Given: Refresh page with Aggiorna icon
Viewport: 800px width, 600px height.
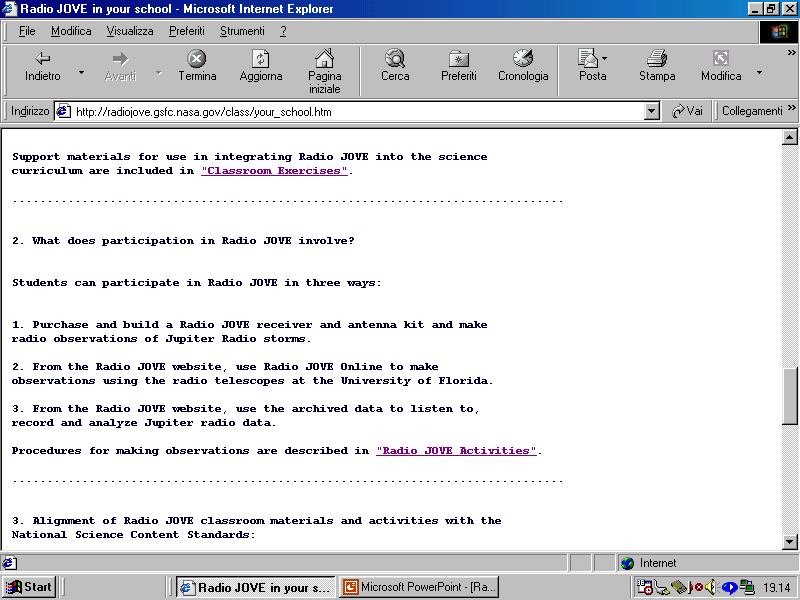Looking at the screenshot, I should [260, 59].
